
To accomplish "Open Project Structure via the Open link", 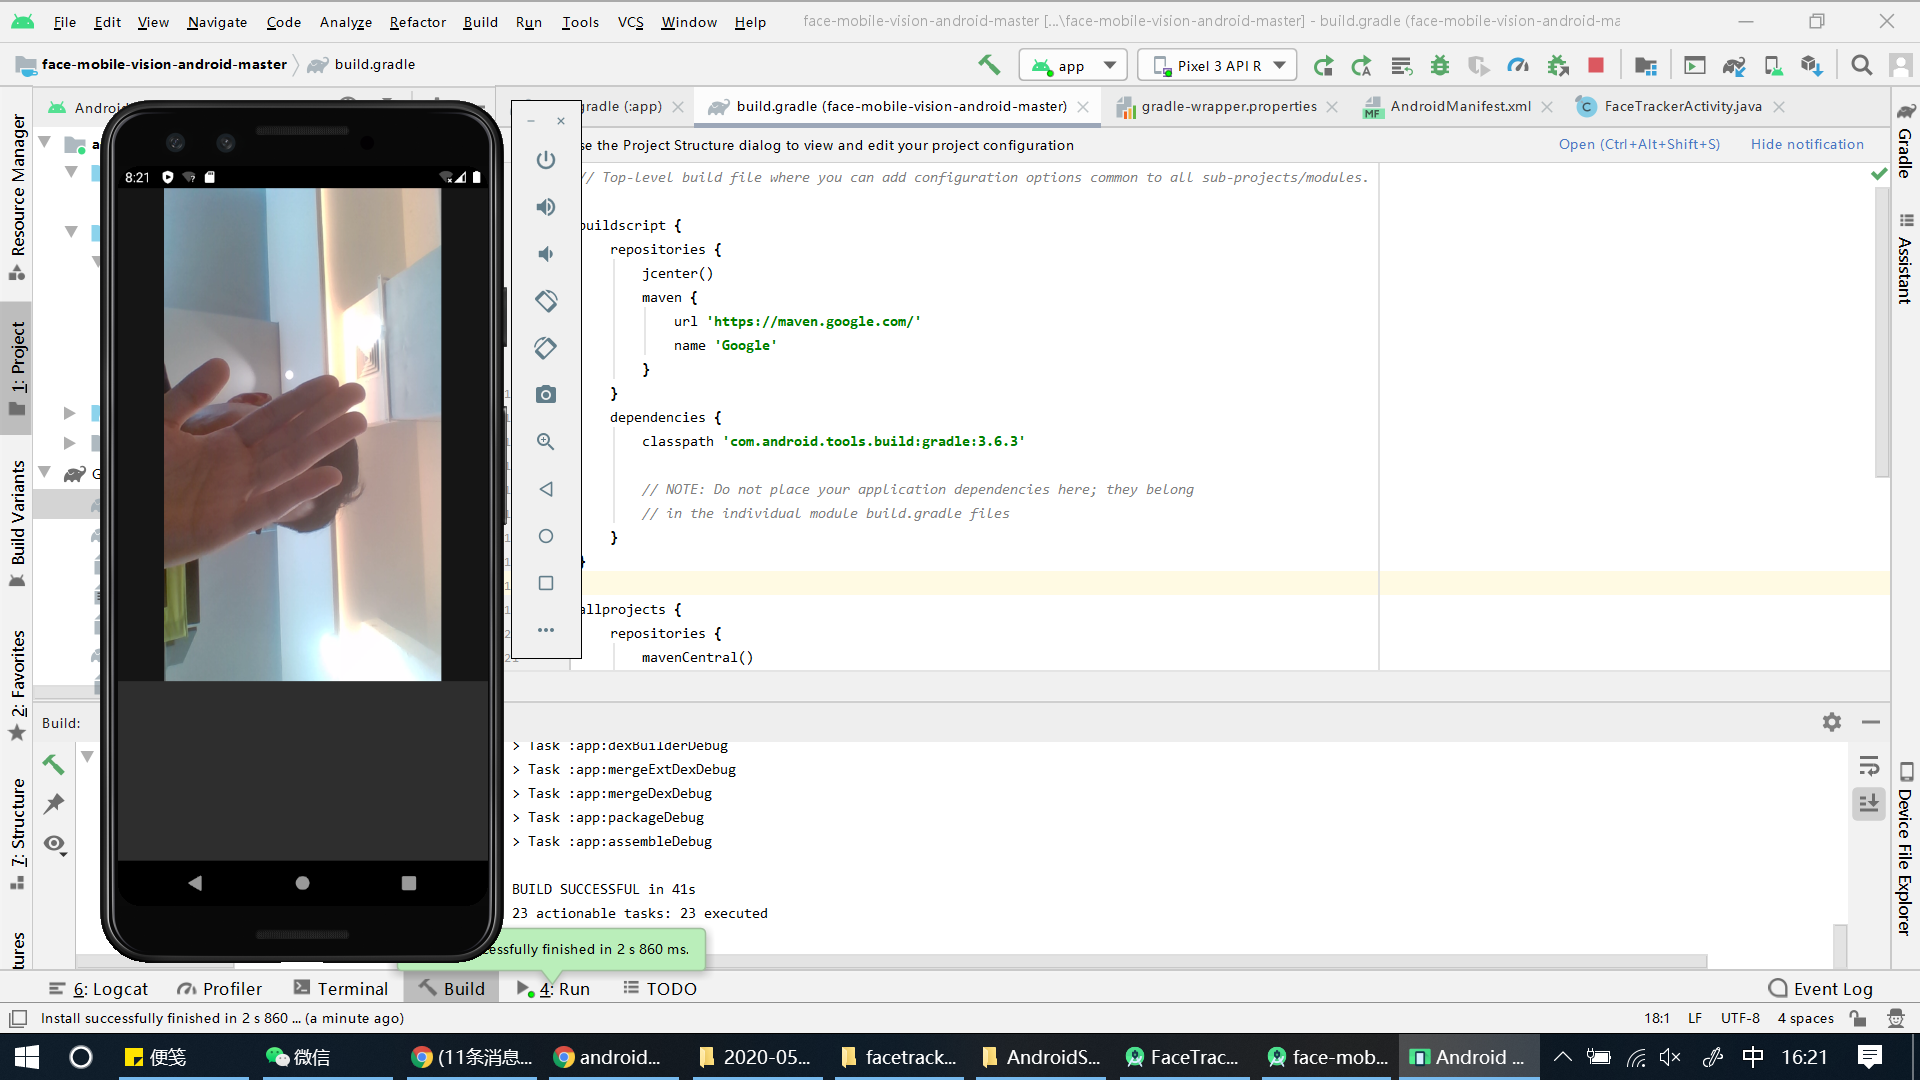I will coord(1639,144).
